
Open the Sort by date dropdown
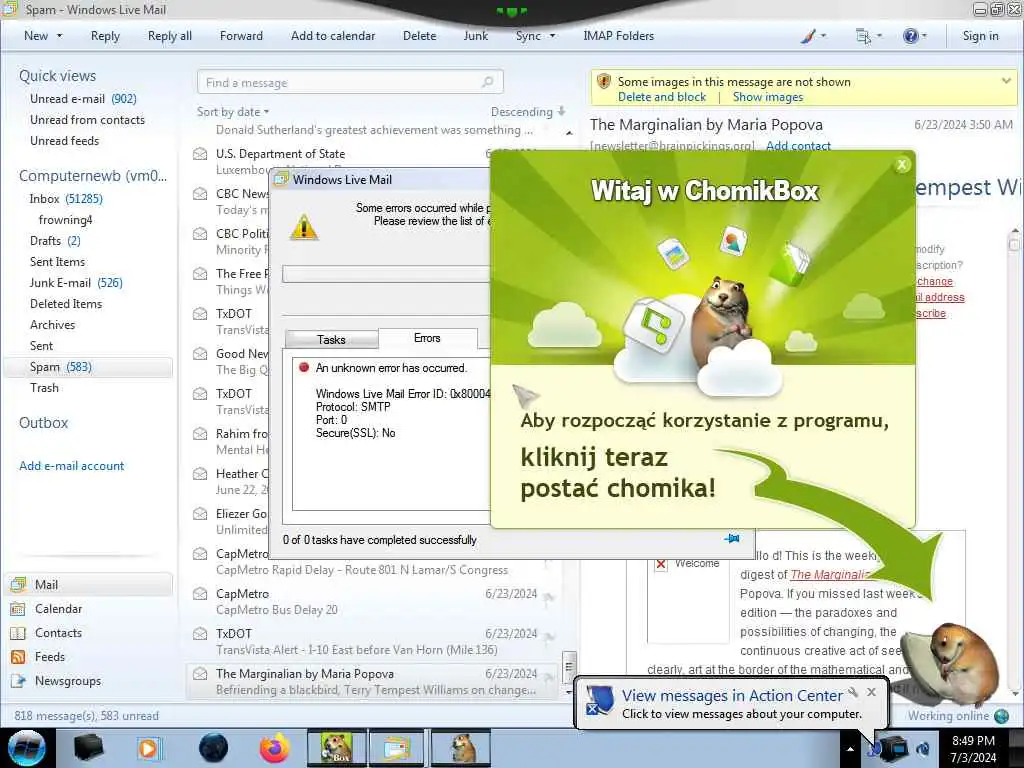coord(233,112)
